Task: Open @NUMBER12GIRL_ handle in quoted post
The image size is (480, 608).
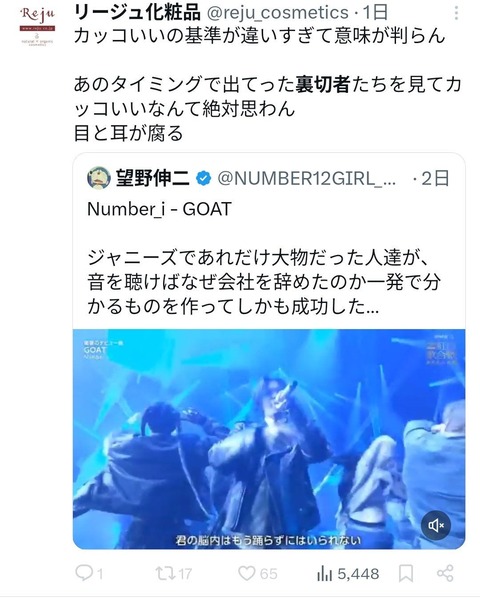Action: pyautogui.click(x=307, y=178)
